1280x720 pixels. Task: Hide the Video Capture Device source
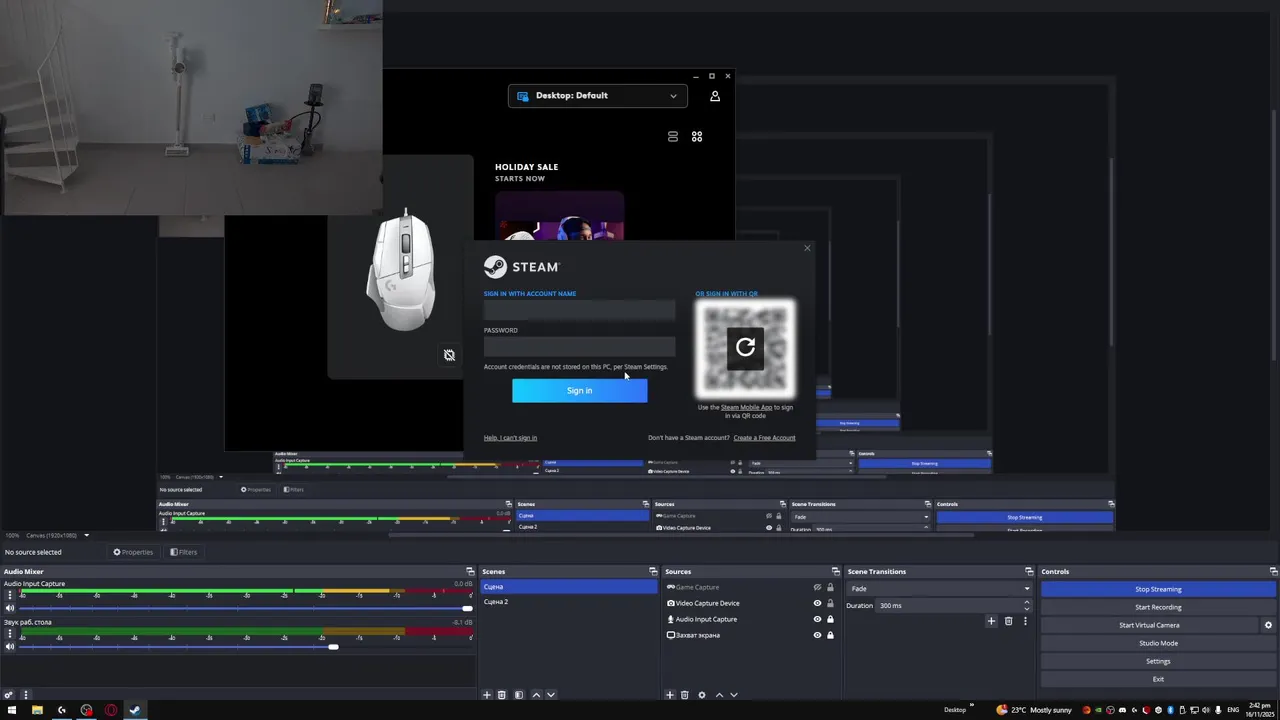tap(817, 603)
